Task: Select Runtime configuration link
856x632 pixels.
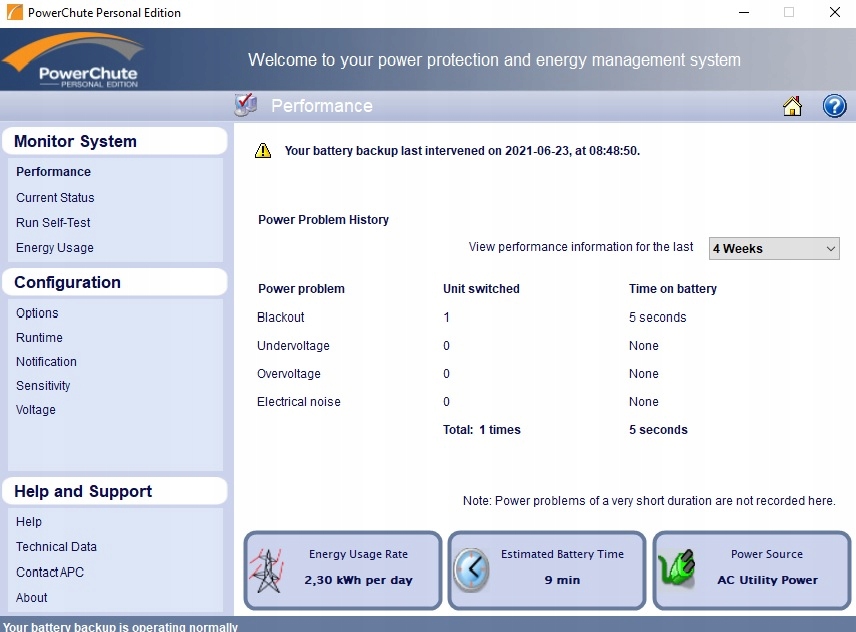Action: (x=39, y=338)
